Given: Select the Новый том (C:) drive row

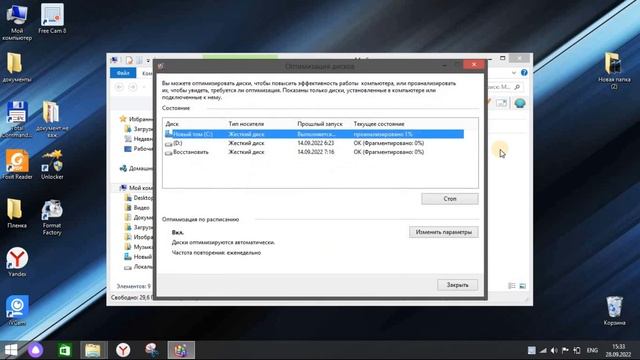Looking at the screenshot, I should 314,134.
